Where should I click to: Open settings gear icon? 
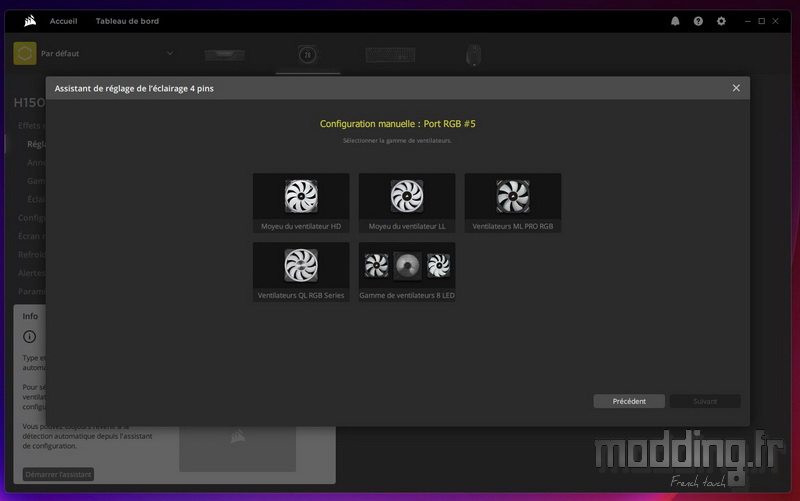tap(721, 21)
